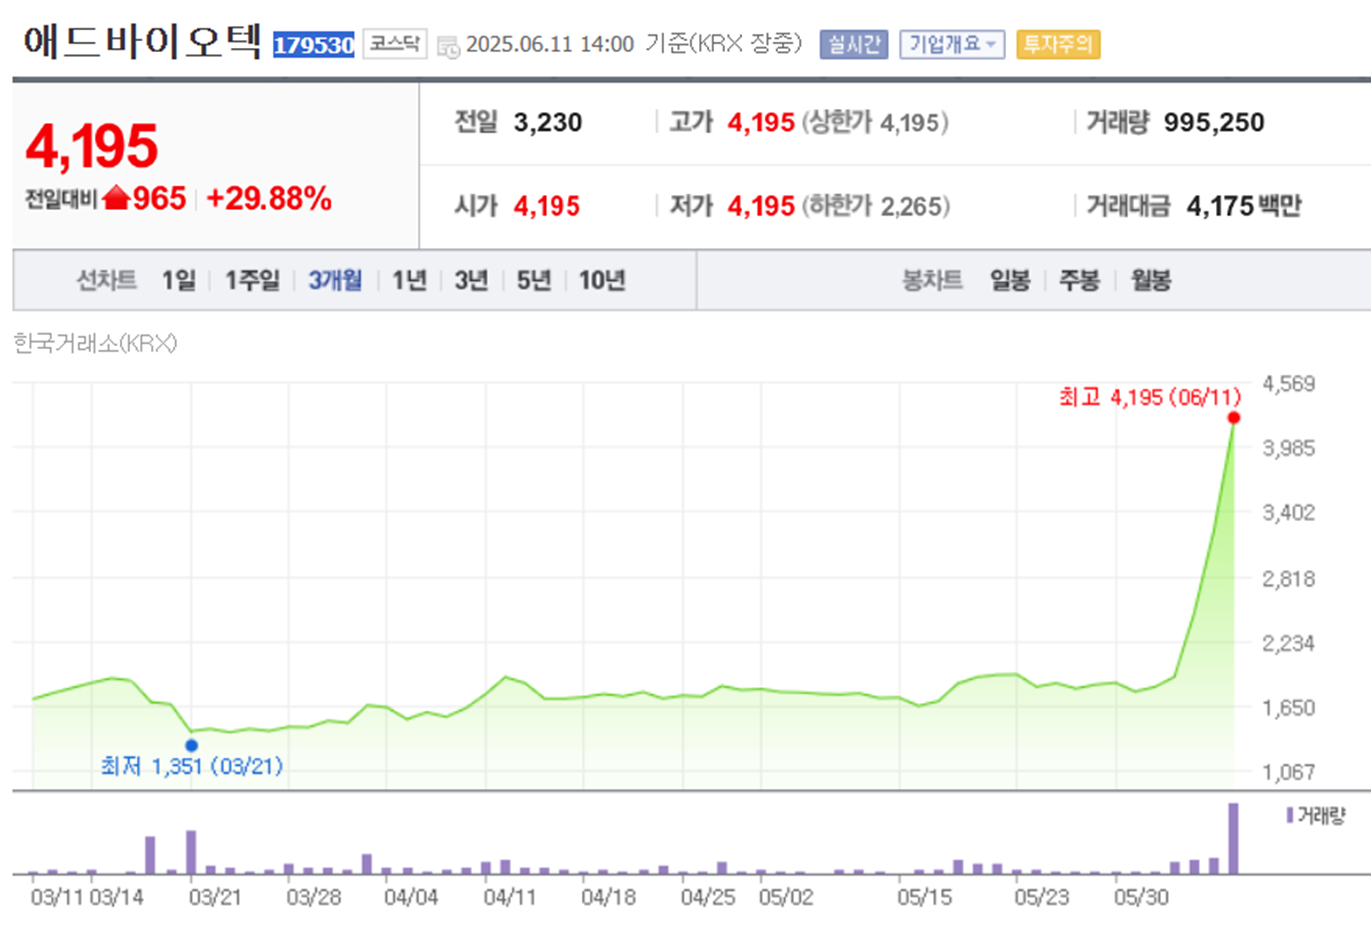This screenshot has height=927, width=1371.
Task: Click the tallest volume bar at far right
Action: (1233, 838)
